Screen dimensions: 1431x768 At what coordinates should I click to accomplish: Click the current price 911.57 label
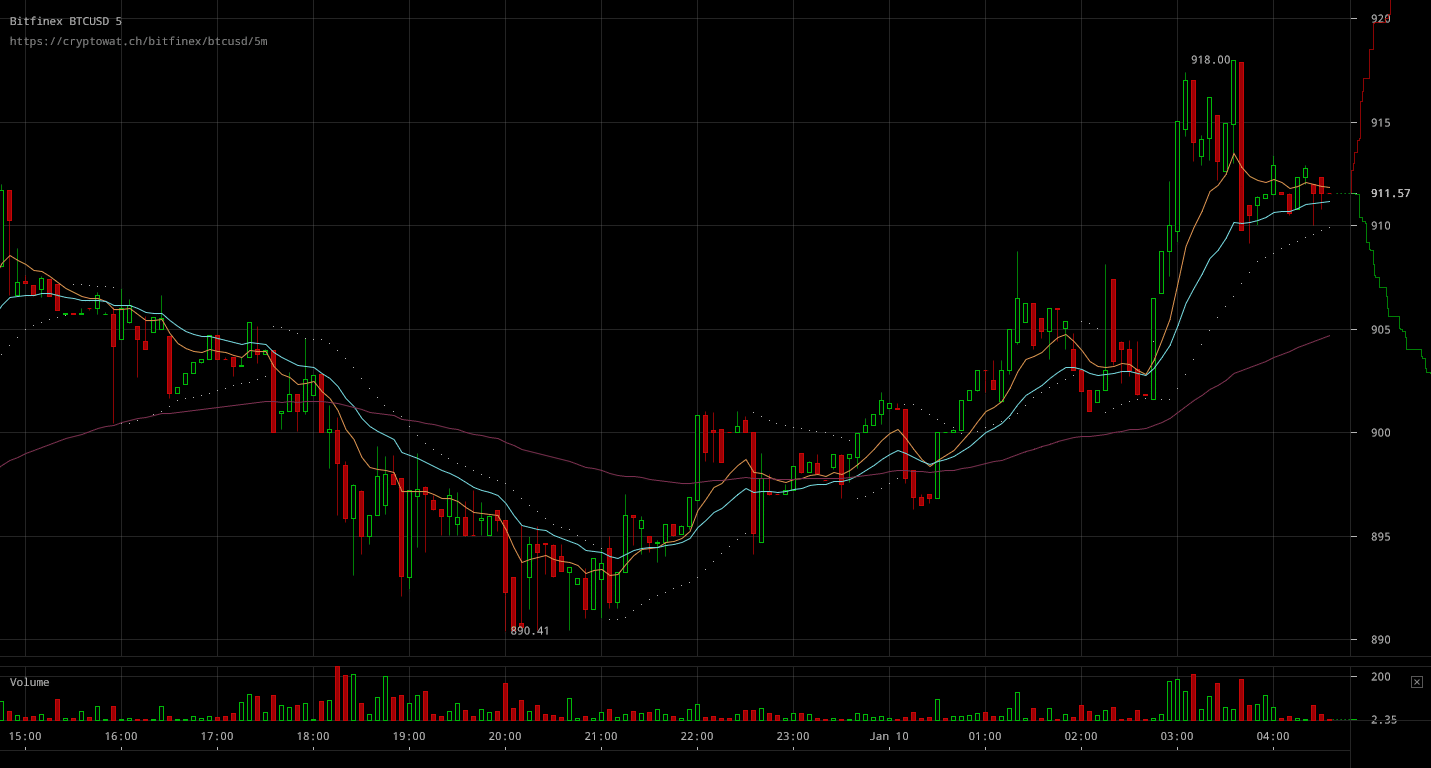(x=1390, y=193)
